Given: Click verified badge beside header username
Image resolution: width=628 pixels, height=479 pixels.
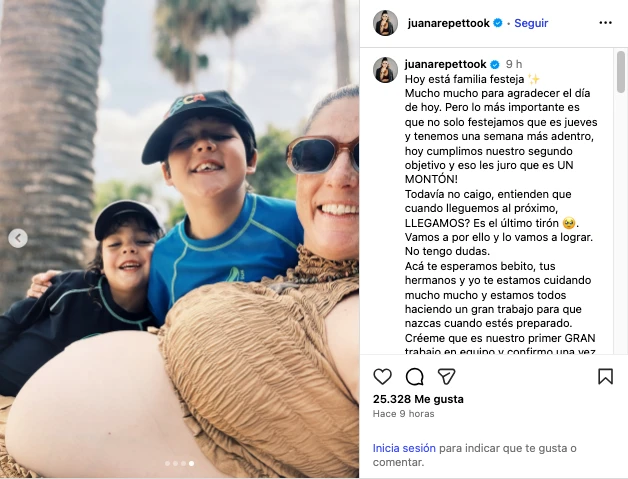Looking at the screenshot, I should [x=498, y=23].
